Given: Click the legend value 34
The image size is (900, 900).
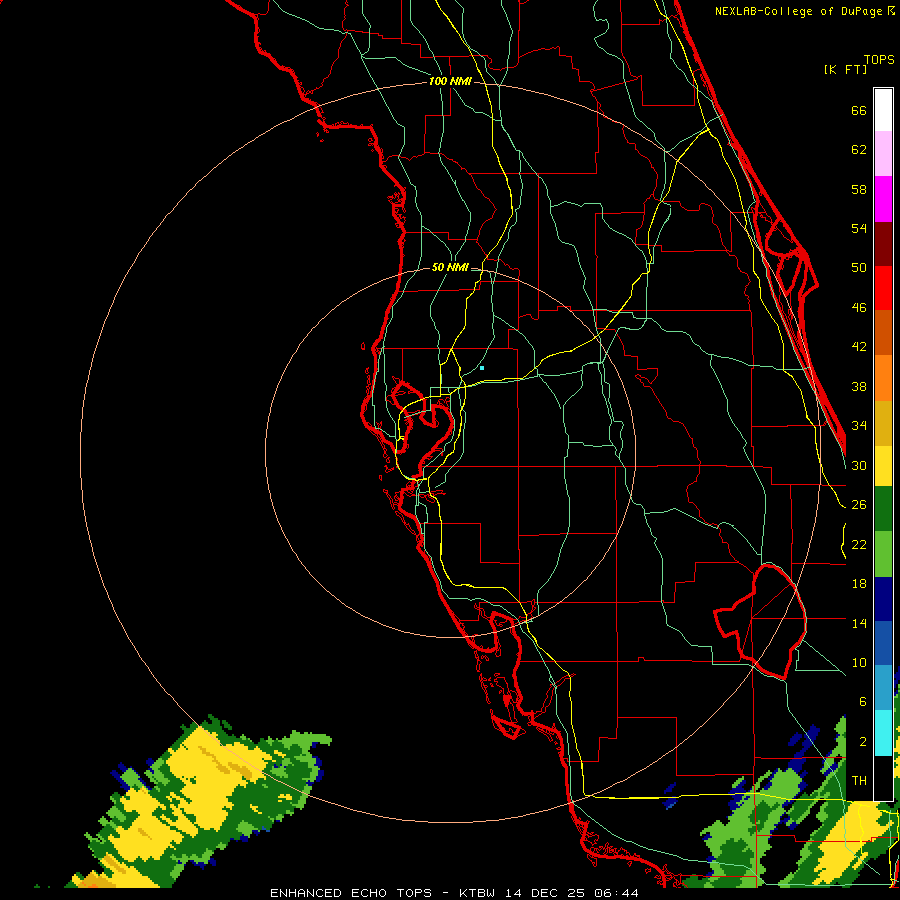Looking at the screenshot, I should (x=859, y=425).
